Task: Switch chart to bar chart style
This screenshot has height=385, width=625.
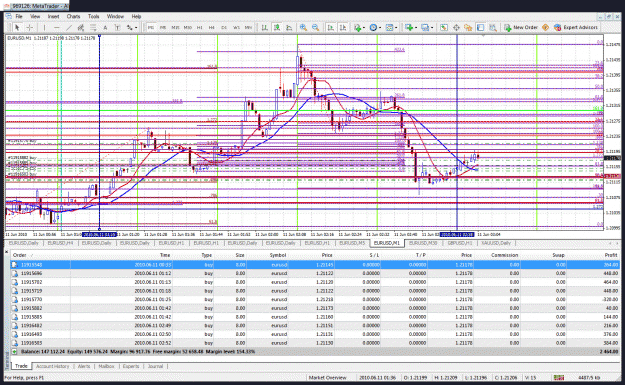Action: click(264, 28)
